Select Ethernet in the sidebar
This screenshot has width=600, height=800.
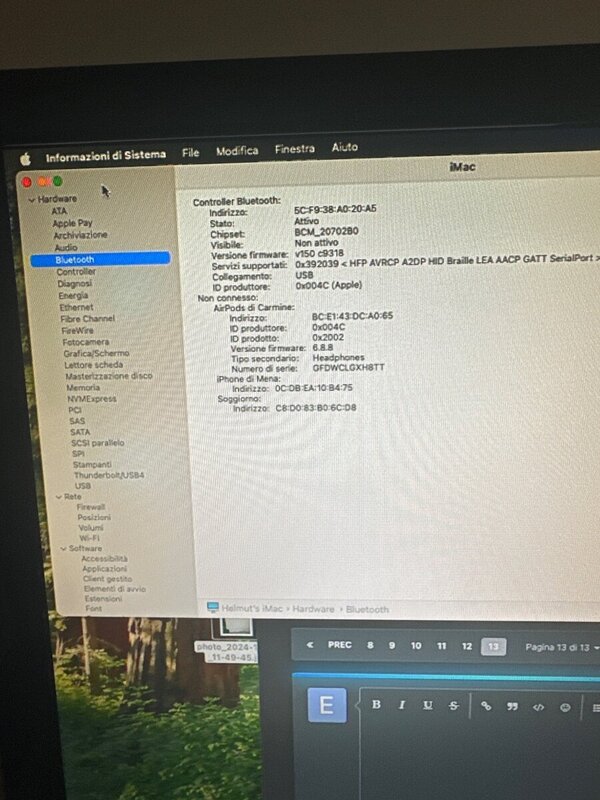[x=76, y=307]
